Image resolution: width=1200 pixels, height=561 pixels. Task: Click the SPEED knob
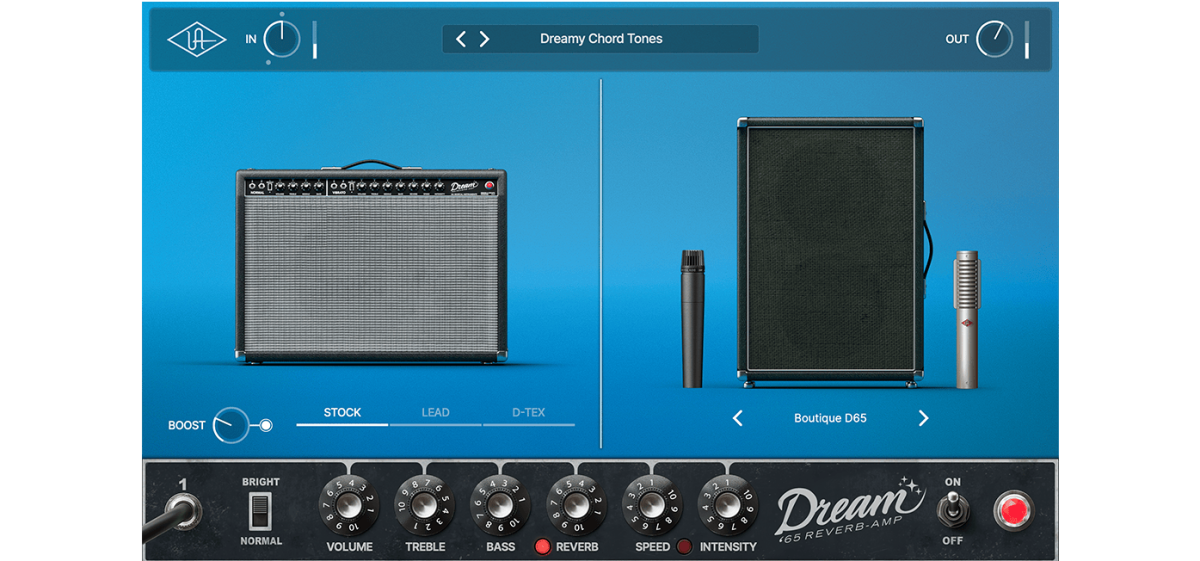(x=653, y=506)
